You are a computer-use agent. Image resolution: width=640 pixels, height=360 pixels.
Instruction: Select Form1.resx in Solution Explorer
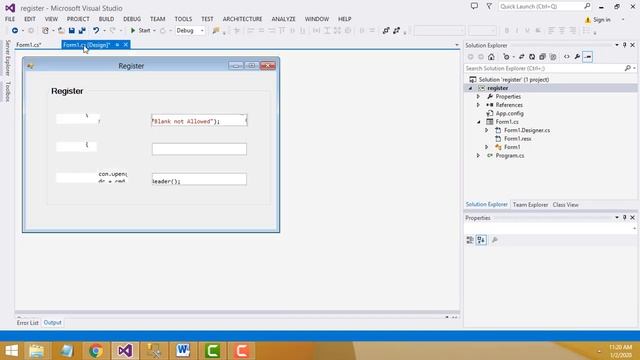click(518, 139)
